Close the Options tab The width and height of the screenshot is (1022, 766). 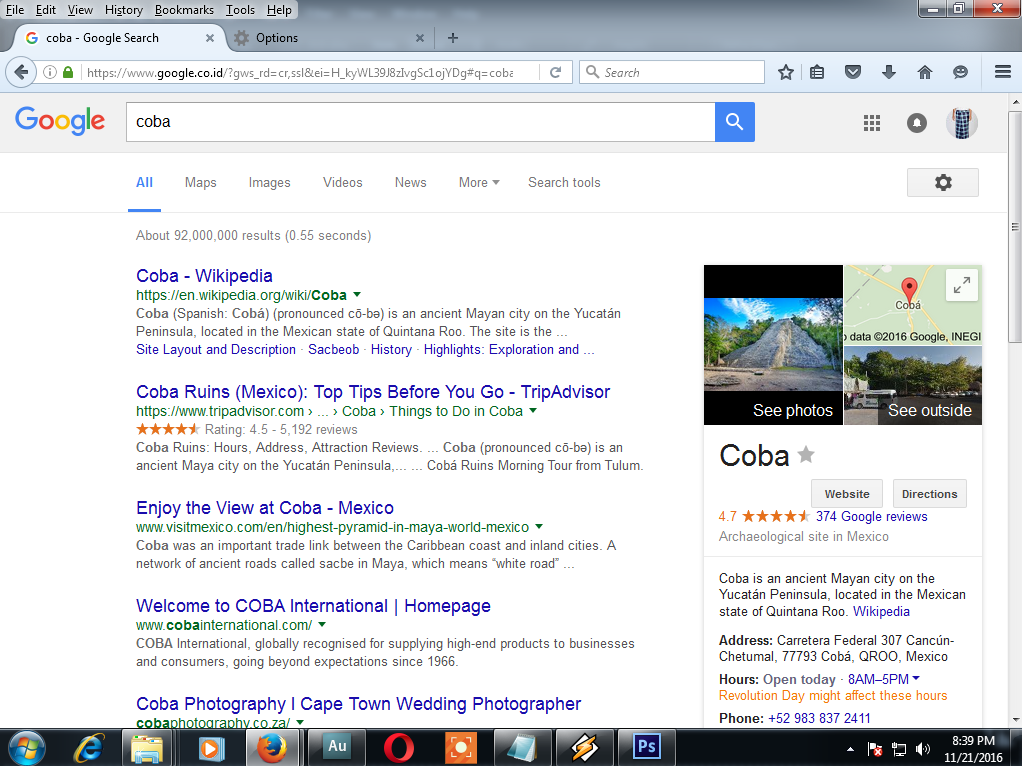tap(420, 38)
